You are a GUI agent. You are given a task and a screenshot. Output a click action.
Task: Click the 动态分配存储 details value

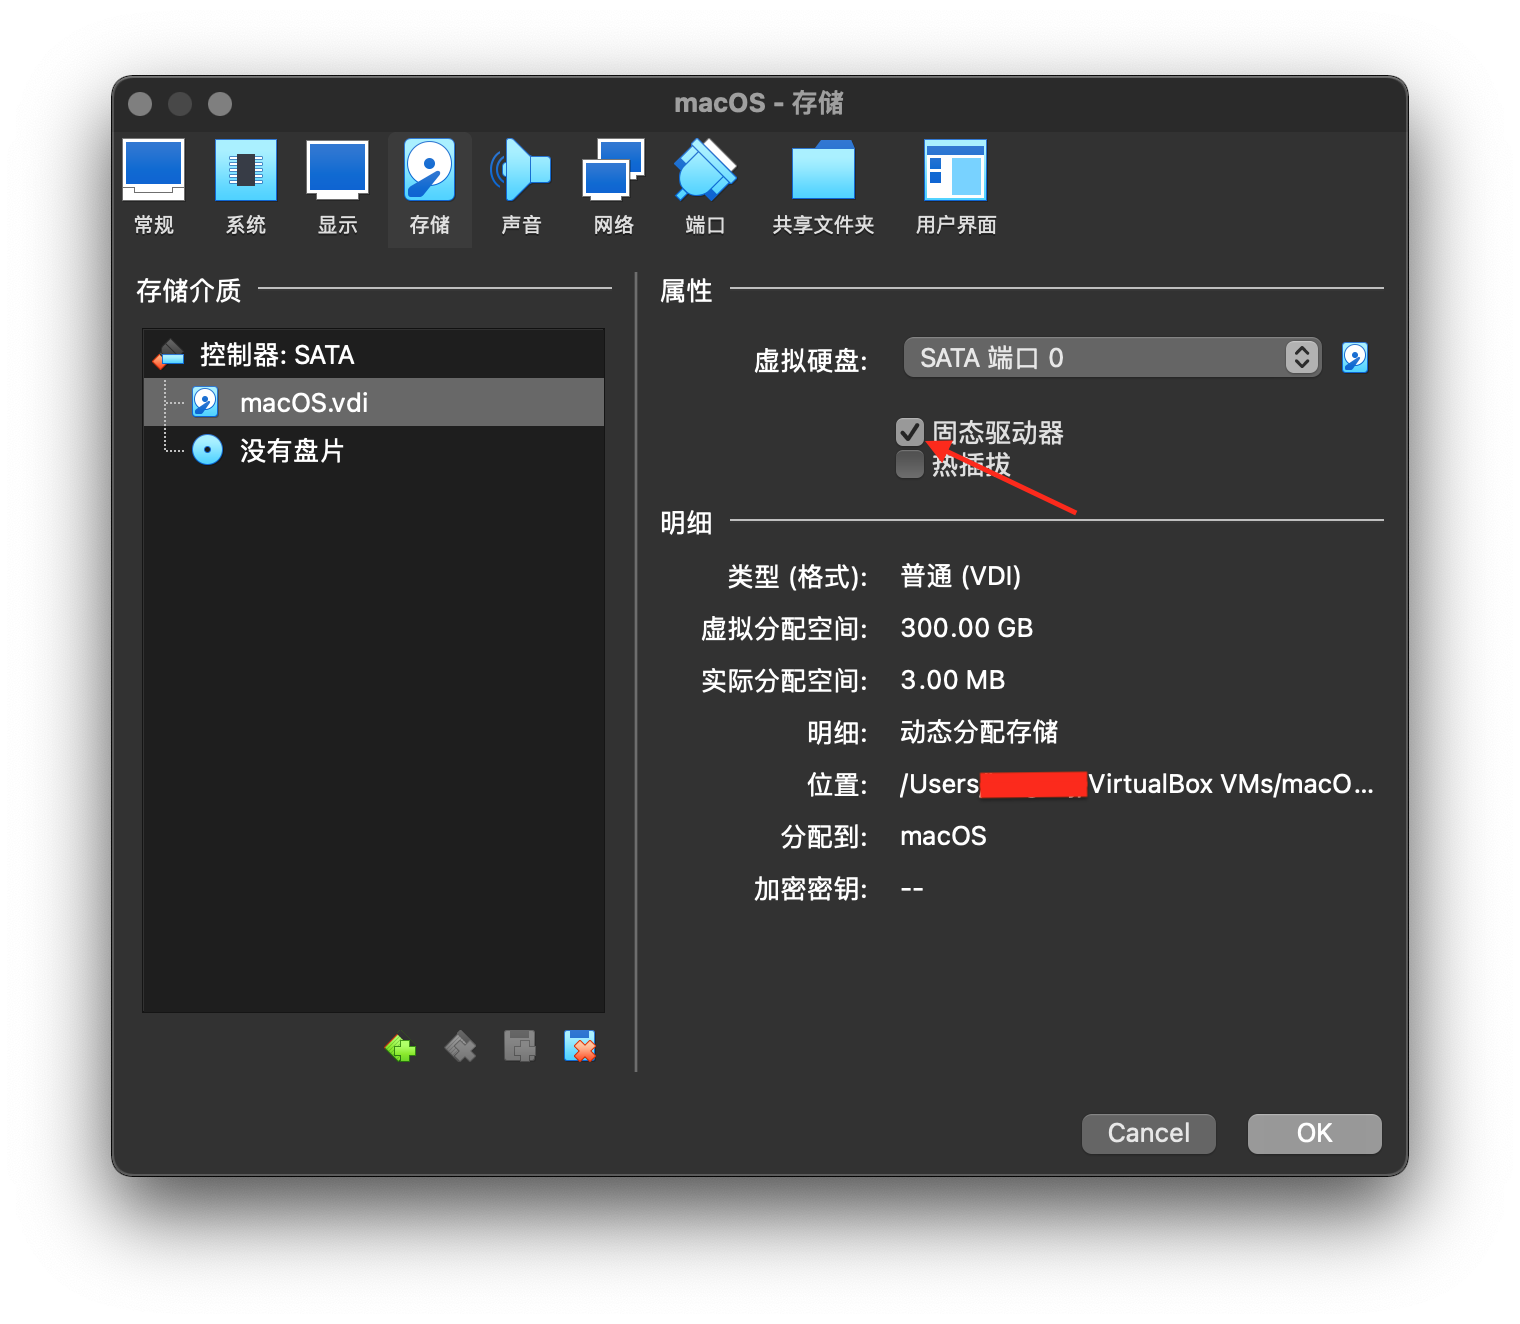point(979,732)
